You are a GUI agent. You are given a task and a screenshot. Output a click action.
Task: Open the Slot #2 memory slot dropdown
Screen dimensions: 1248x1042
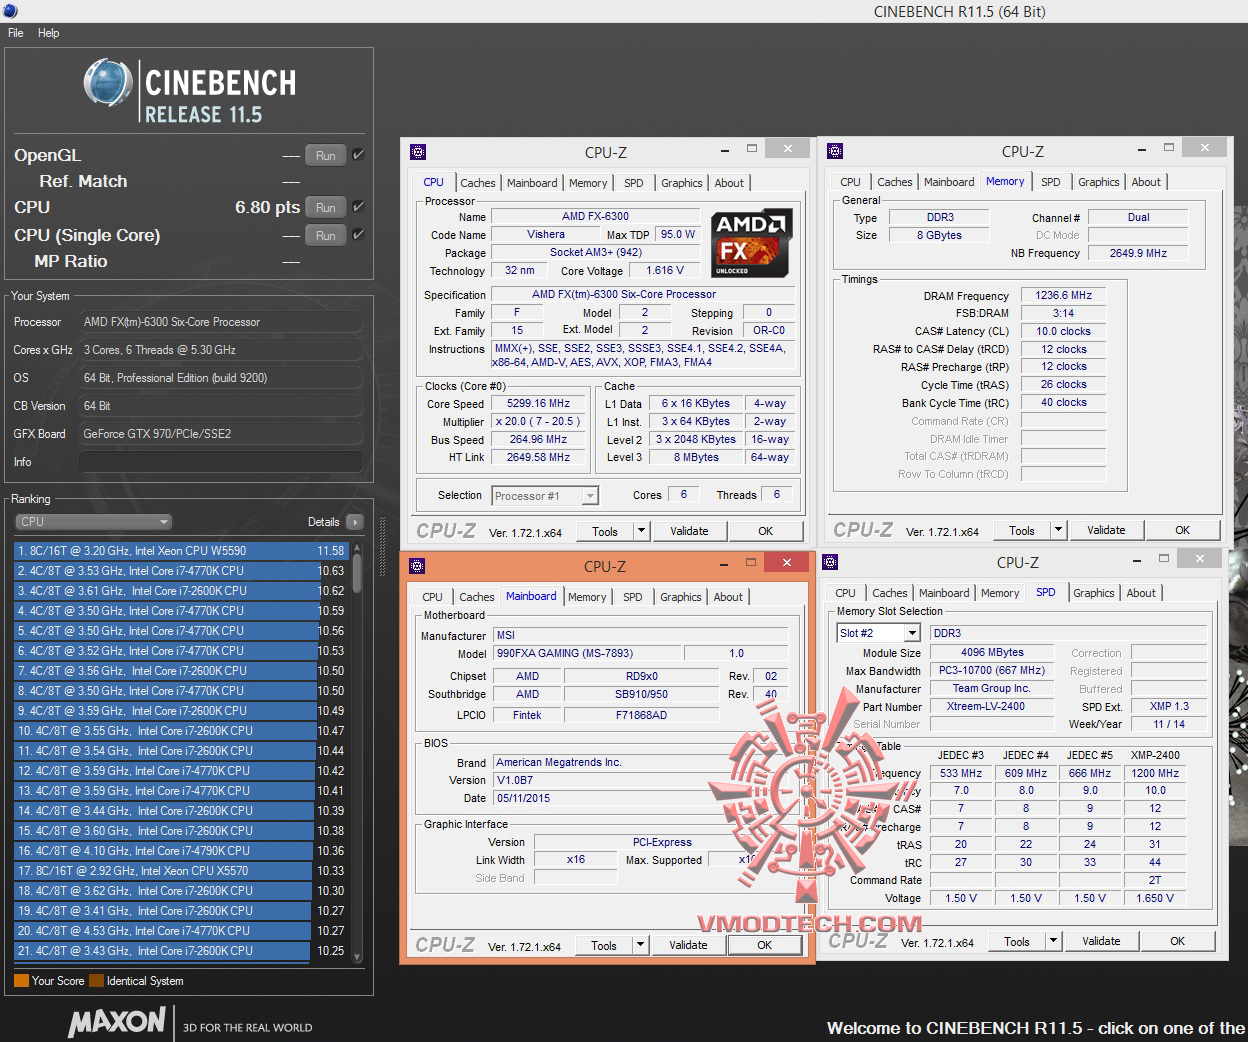(x=878, y=633)
